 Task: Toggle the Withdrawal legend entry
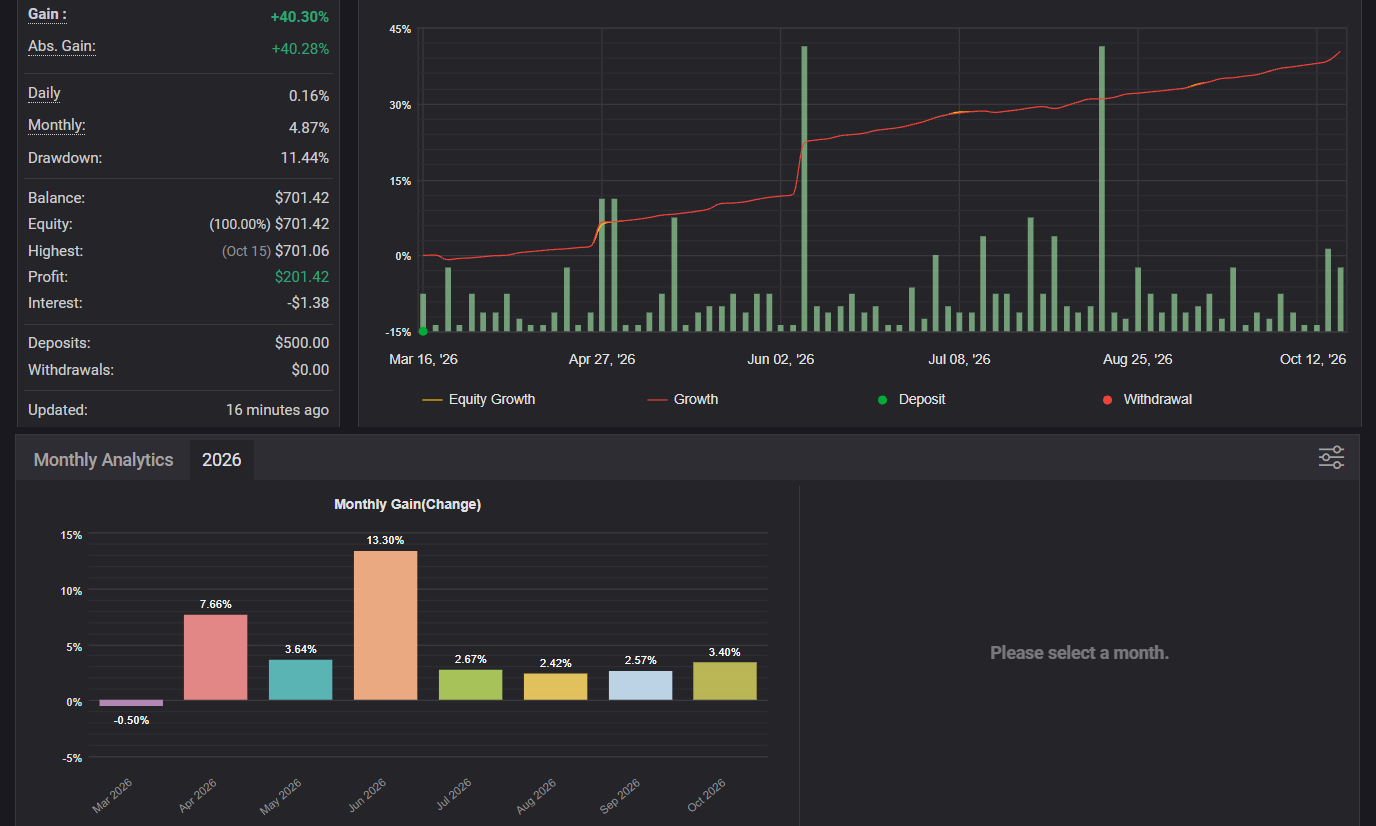tap(1147, 399)
